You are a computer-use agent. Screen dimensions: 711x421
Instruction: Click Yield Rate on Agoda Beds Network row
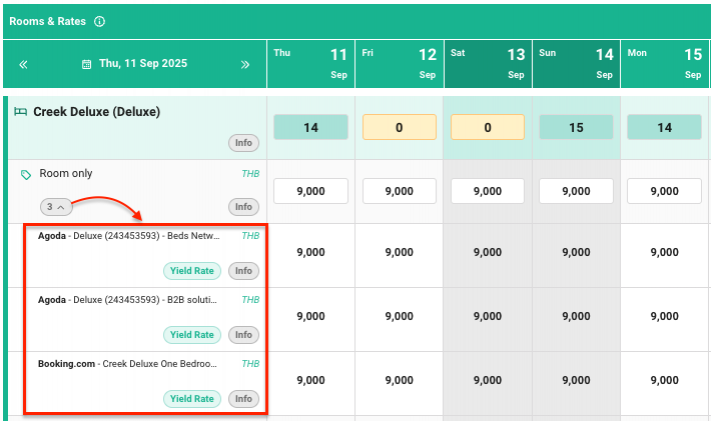[x=192, y=271]
